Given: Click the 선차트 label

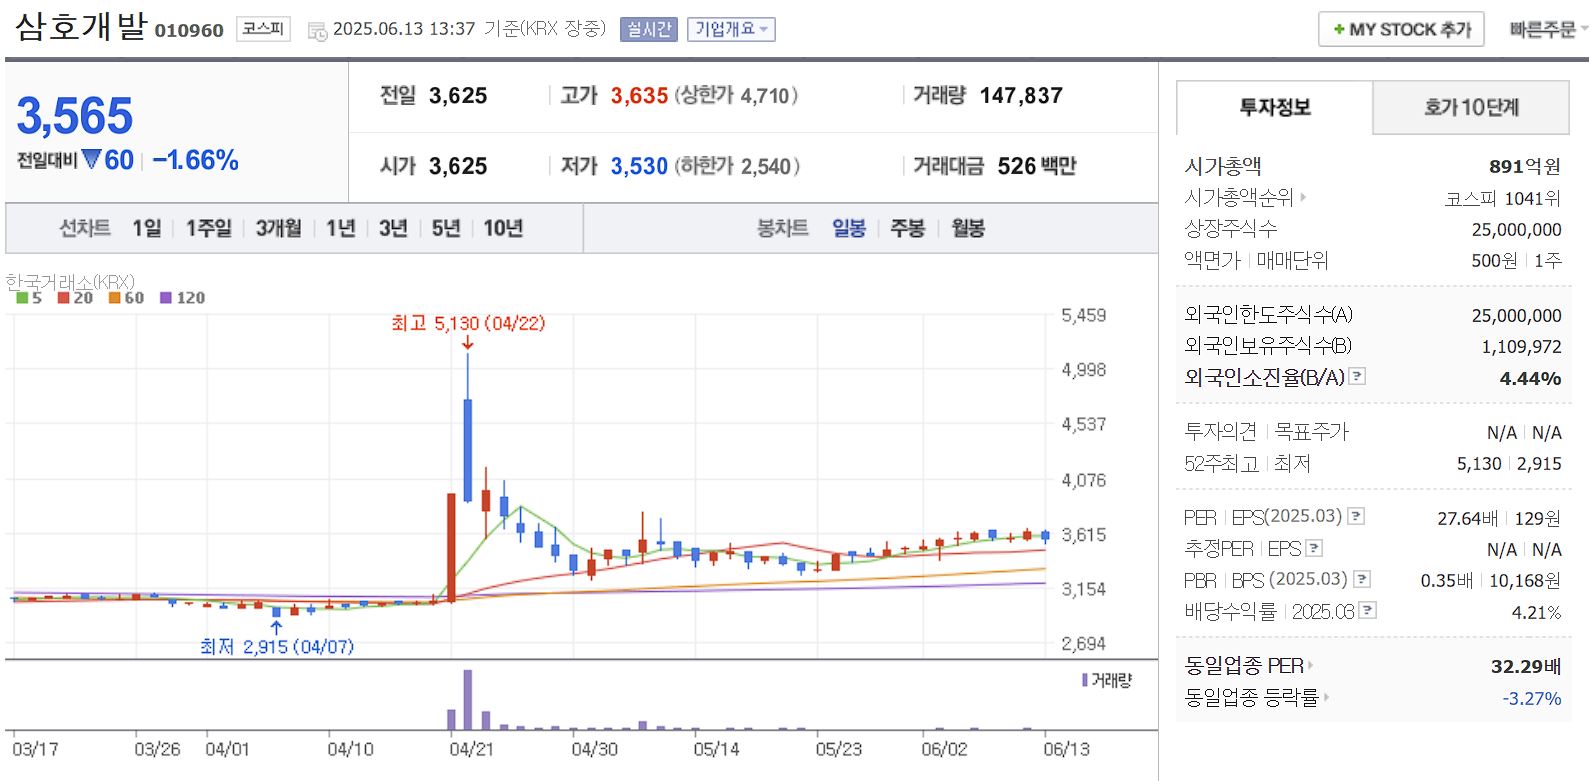Looking at the screenshot, I should pos(85,228).
